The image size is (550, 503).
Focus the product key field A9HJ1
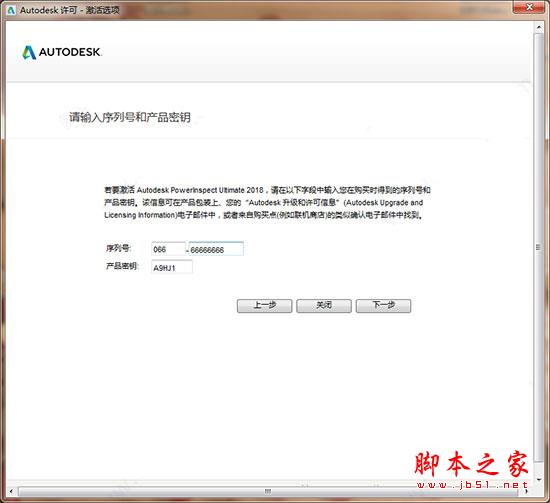pyautogui.click(x=172, y=267)
